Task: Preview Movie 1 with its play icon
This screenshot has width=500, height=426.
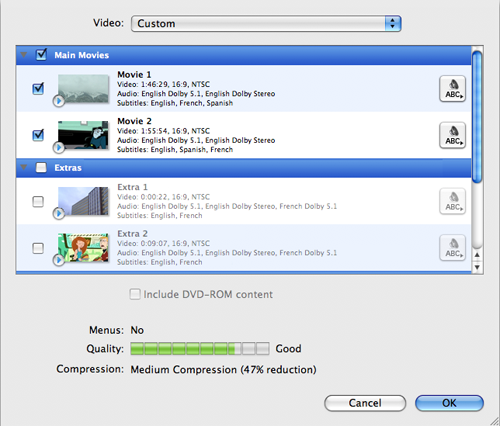Action: (x=59, y=100)
